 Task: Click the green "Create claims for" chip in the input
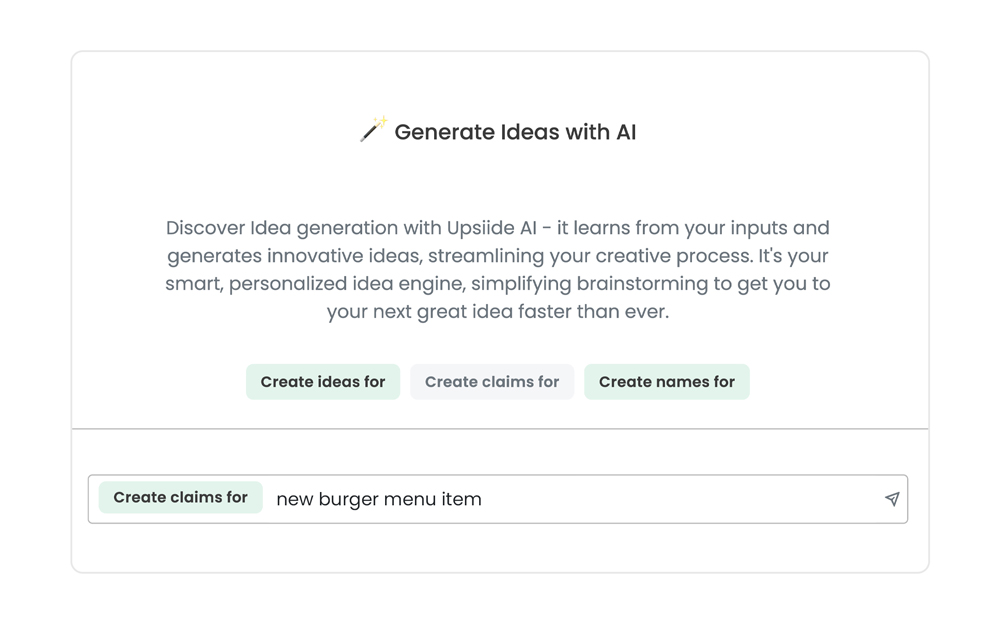pos(181,498)
